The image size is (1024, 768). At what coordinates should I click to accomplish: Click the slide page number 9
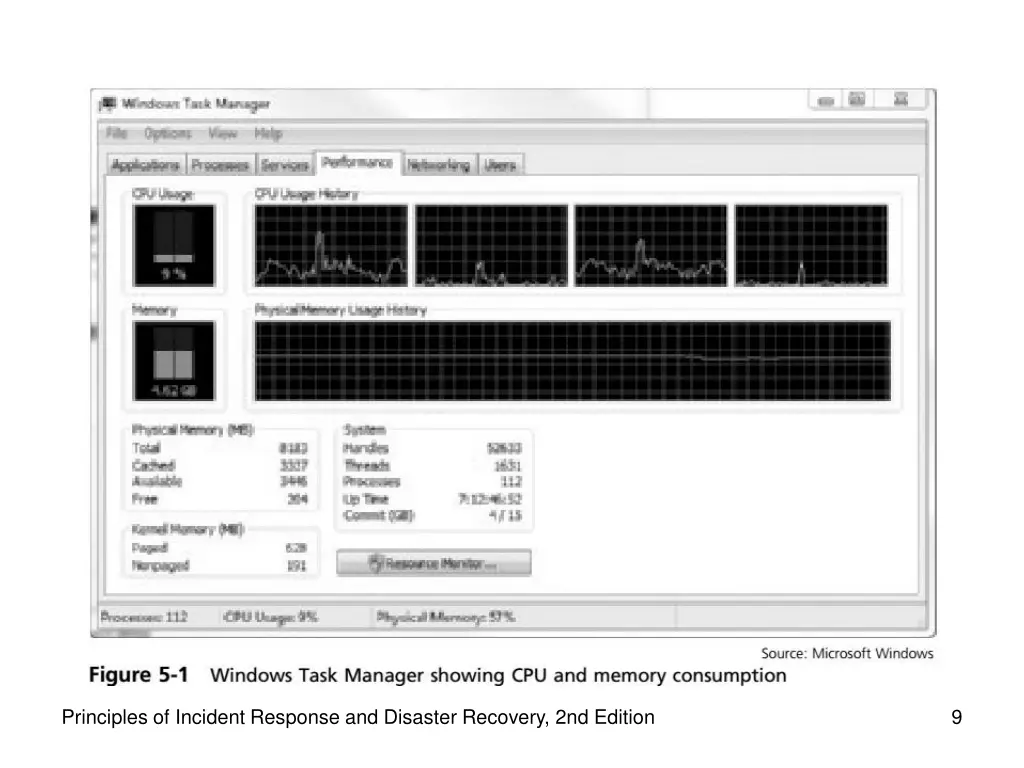pyautogui.click(x=956, y=717)
